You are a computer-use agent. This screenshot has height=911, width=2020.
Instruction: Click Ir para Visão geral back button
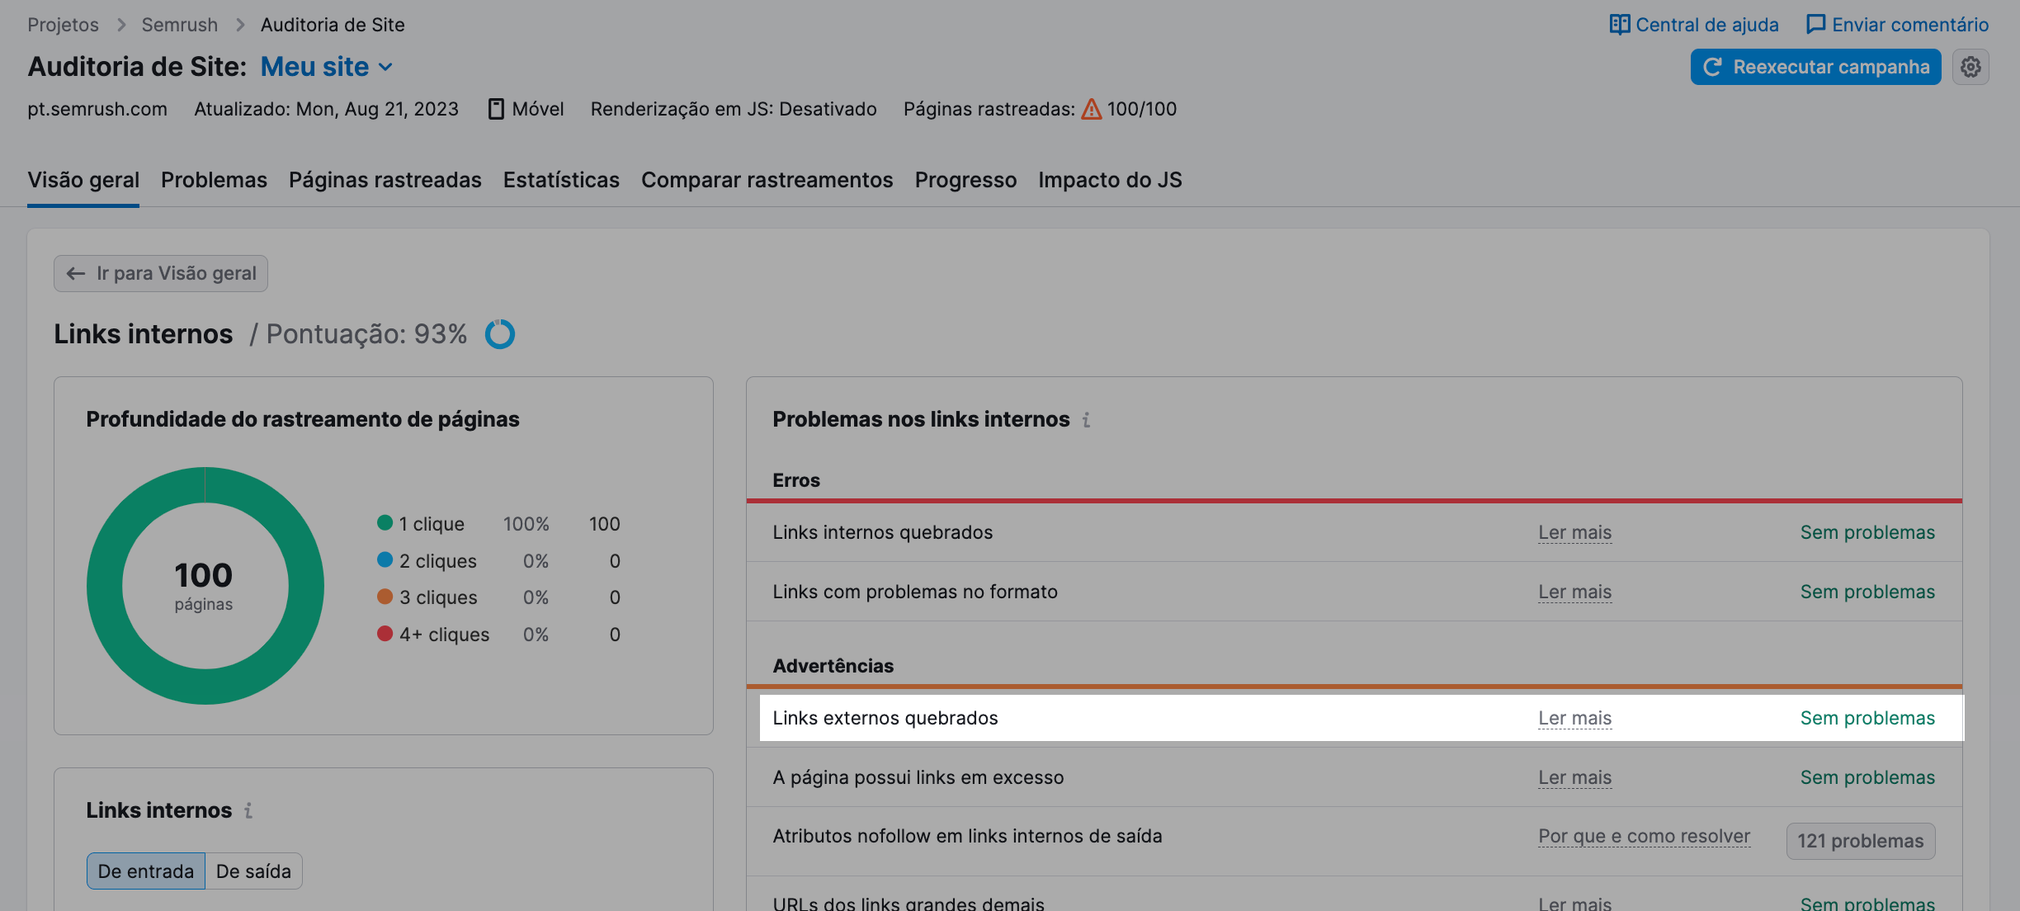tap(161, 273)
